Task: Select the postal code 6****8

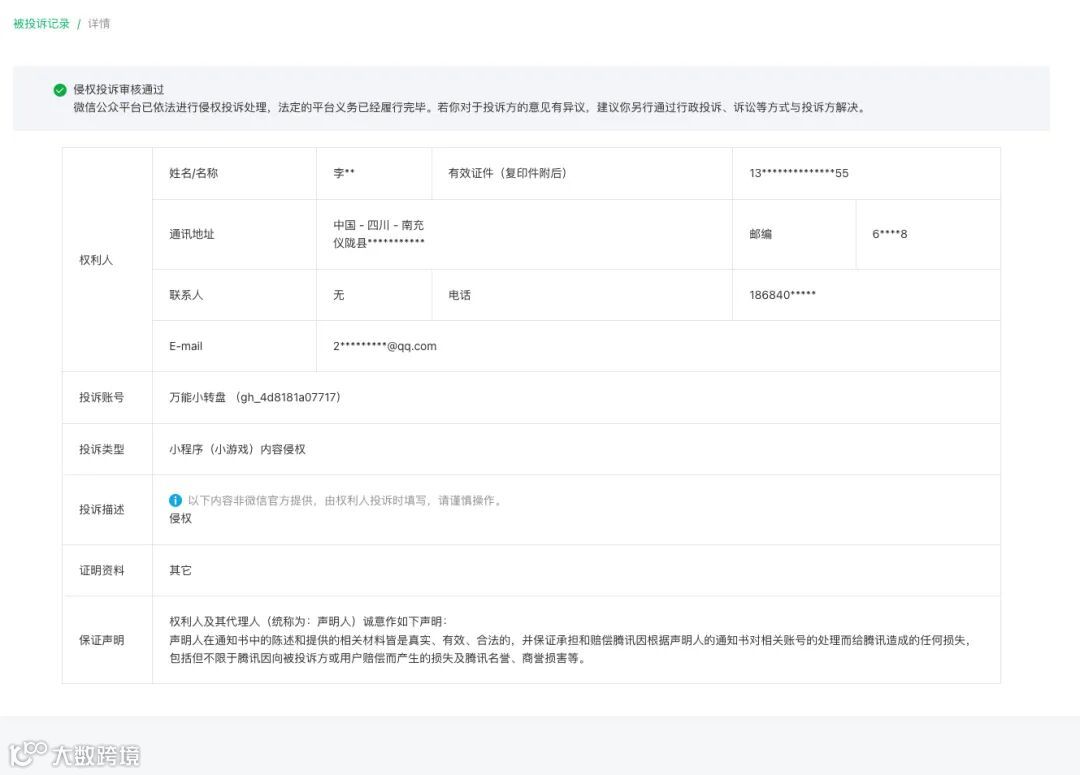Action: 890,234
